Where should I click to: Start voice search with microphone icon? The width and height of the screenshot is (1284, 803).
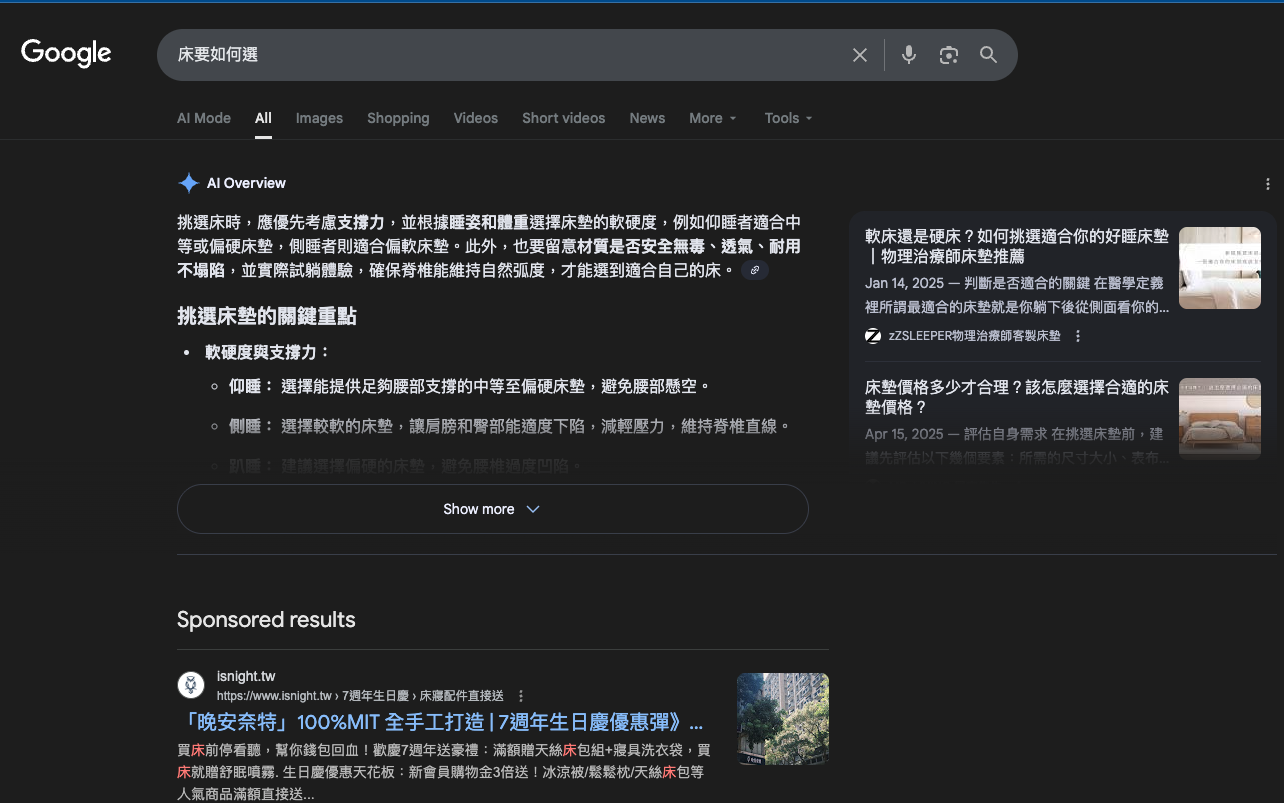pyautogui.click(x=908, y=55)
